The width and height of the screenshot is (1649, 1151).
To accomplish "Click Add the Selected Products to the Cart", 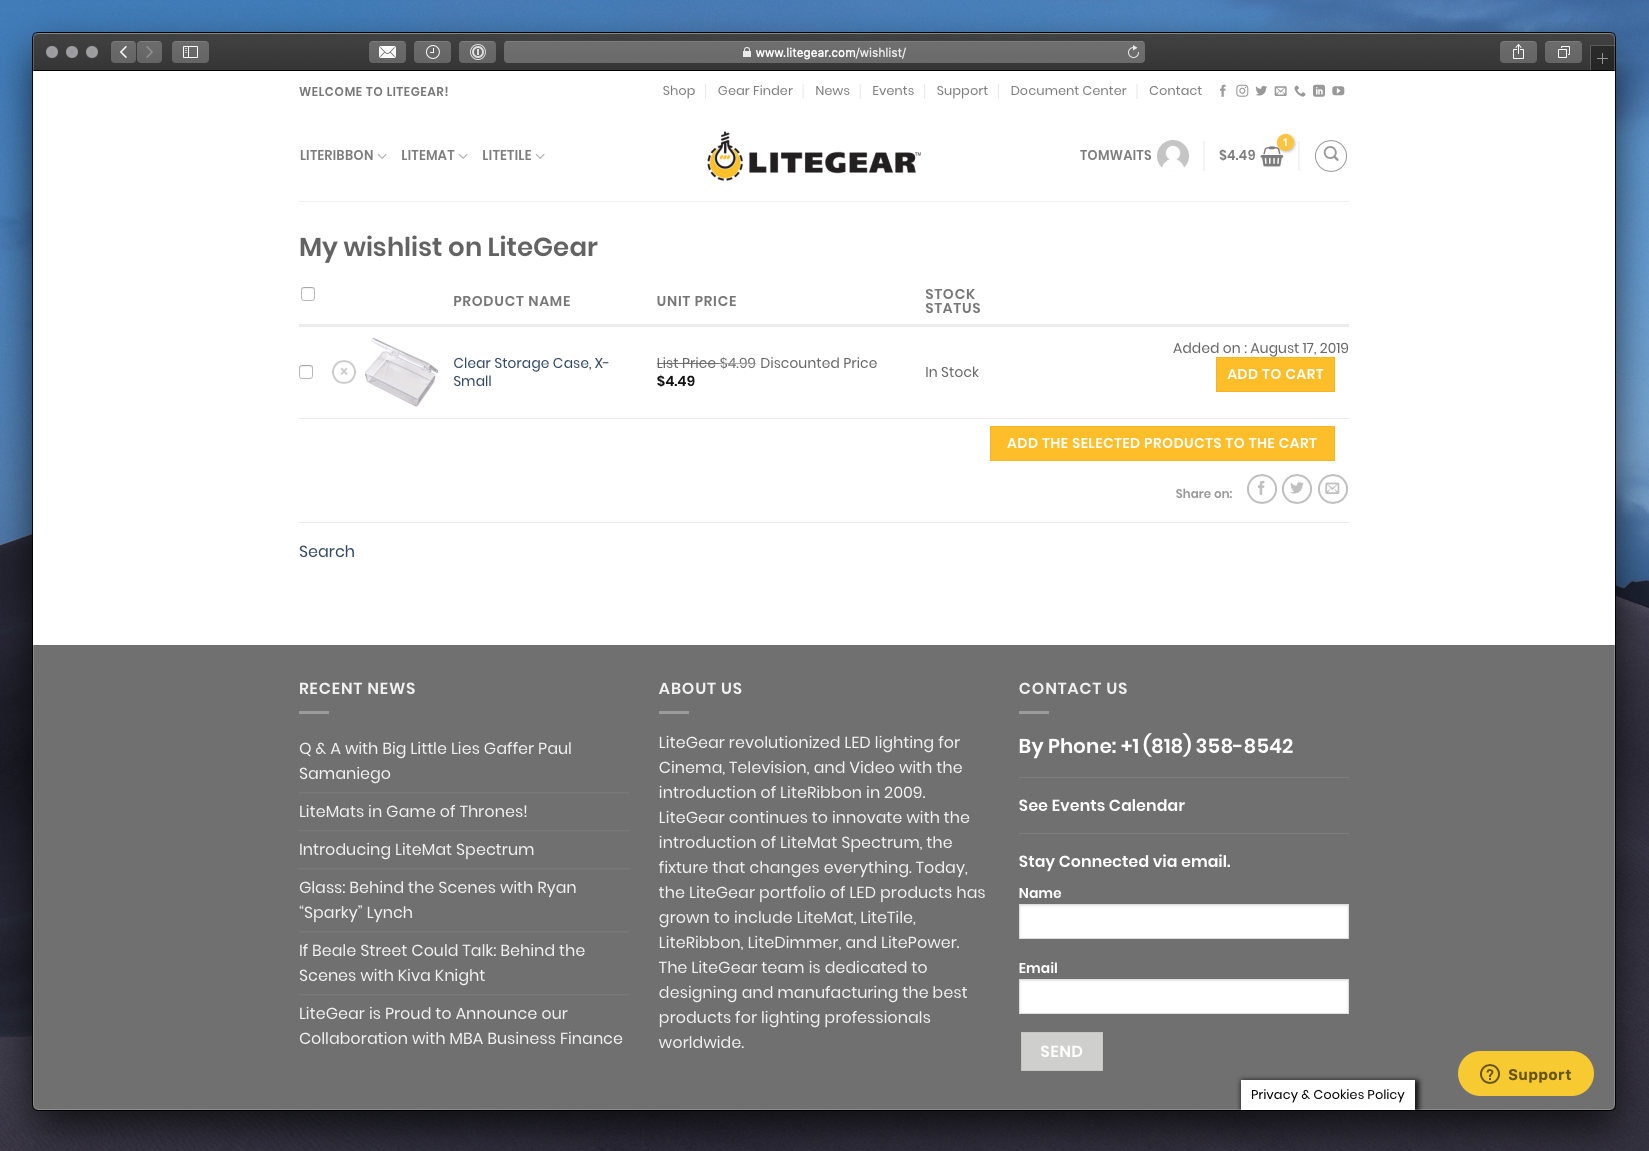I will click(x=1162, y=443).
